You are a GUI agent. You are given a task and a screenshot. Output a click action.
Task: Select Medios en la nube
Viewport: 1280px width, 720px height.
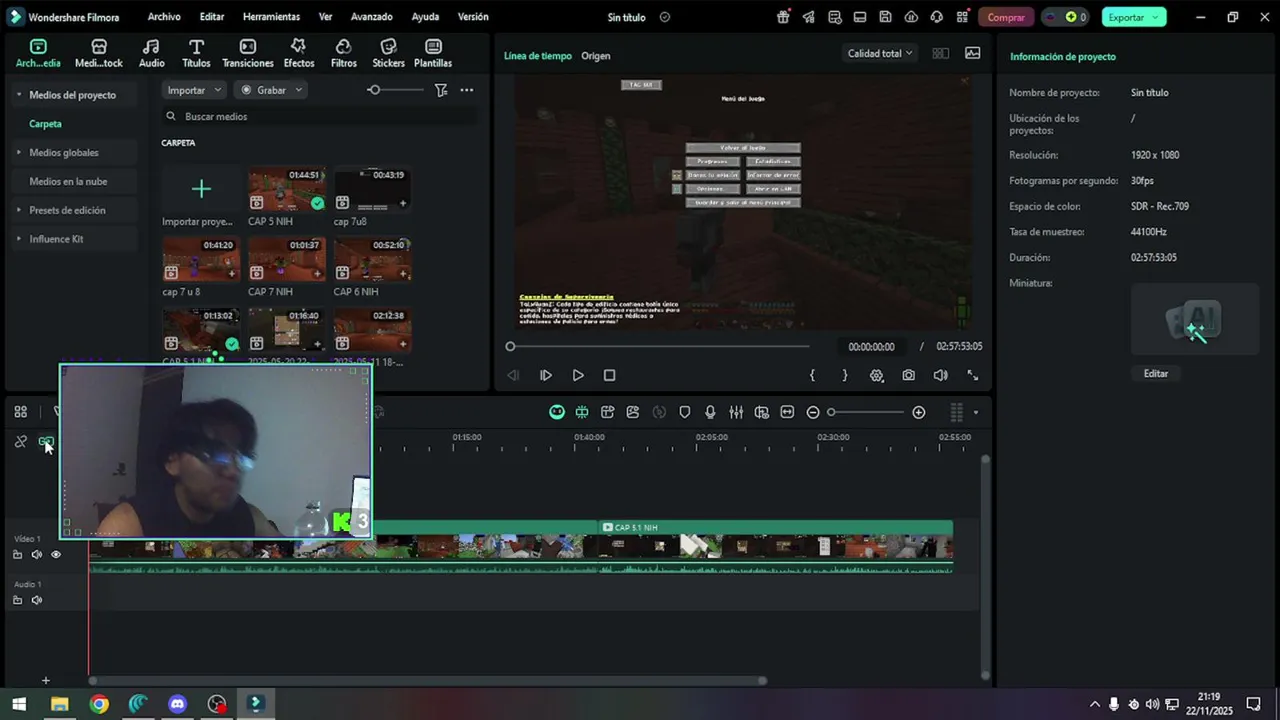pos(68,182)
